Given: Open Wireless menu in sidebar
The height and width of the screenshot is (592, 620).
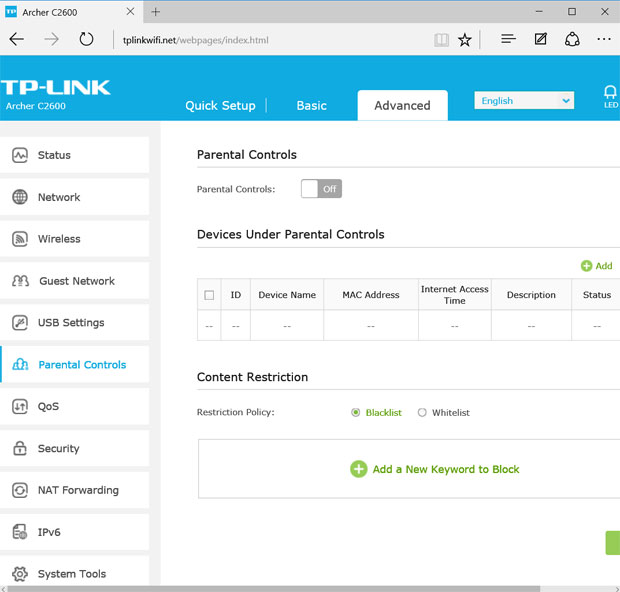Looking at the screenshot, I should point(74,239).
